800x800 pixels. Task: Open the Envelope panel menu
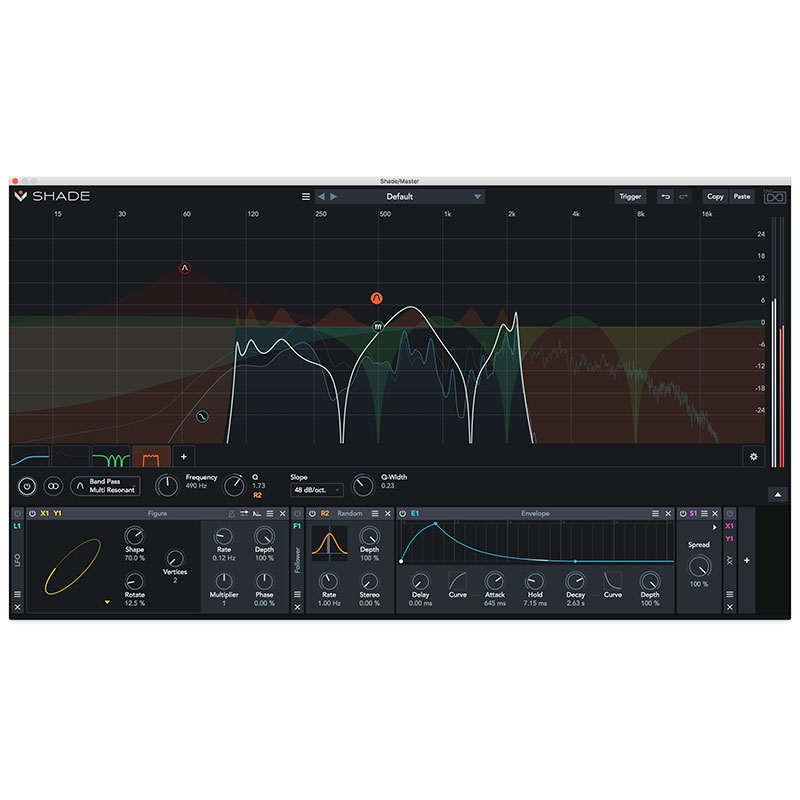coord(655,514)
